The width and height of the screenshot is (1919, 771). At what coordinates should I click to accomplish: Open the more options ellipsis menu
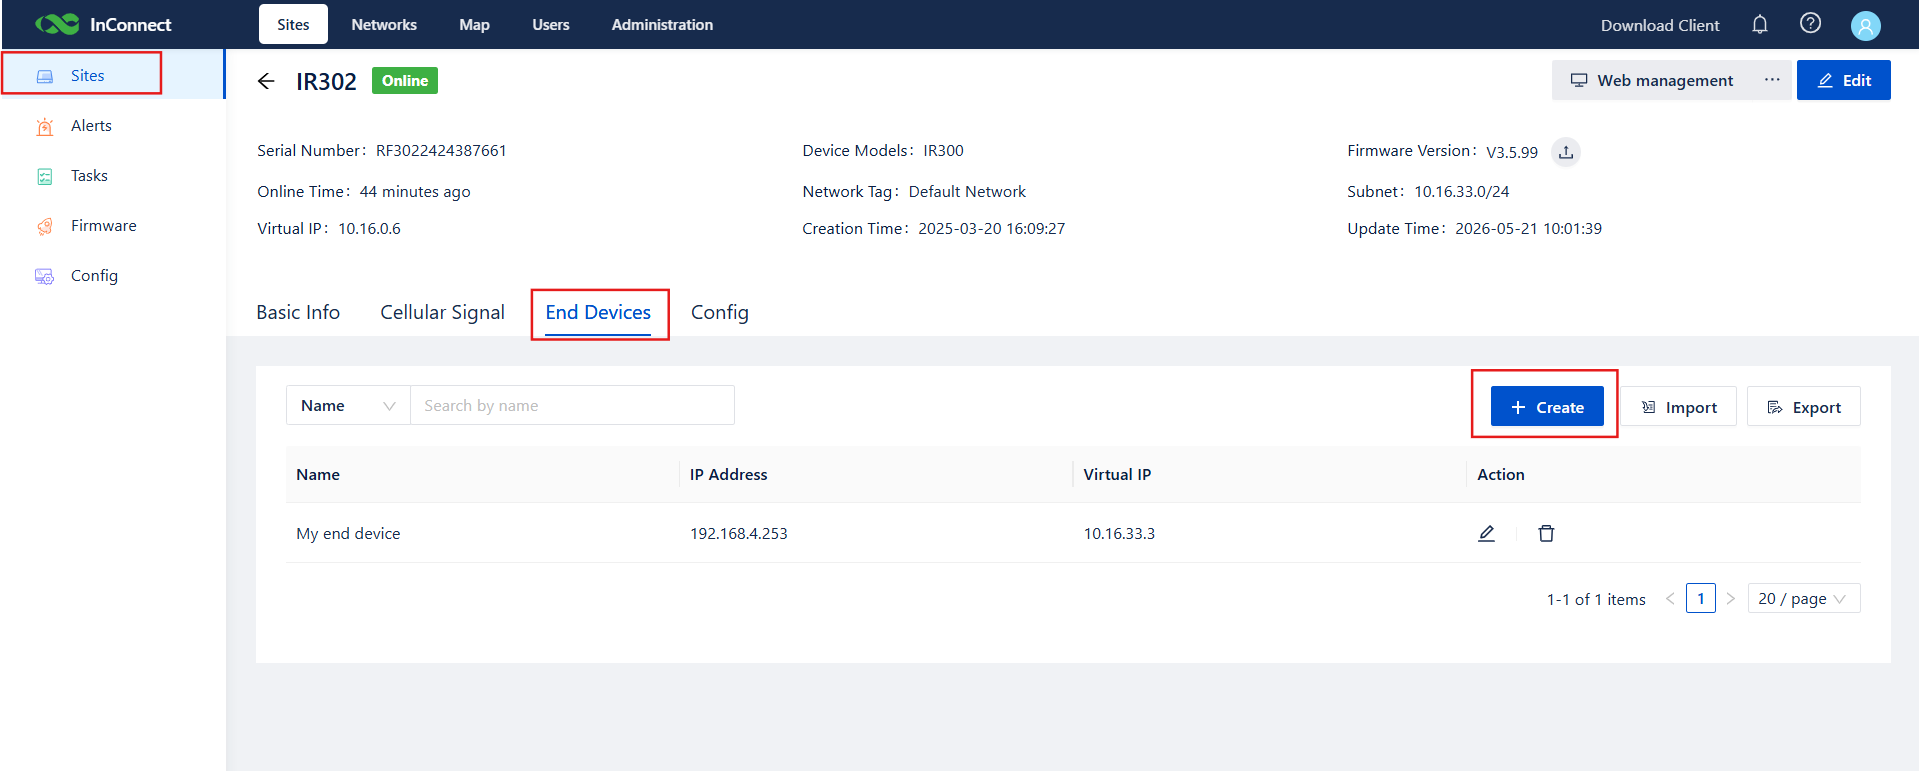coord(1772,80)
